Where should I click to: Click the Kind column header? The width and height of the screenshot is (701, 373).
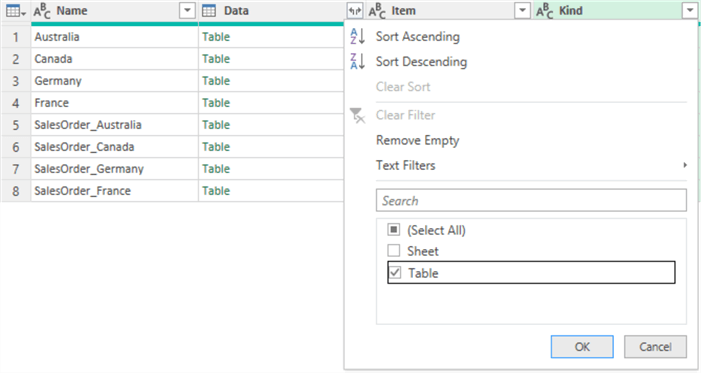pos(617,11)
